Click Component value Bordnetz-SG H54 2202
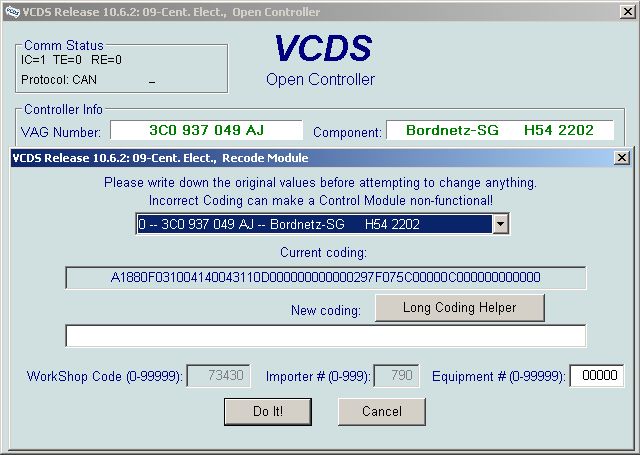 point(500,130)
